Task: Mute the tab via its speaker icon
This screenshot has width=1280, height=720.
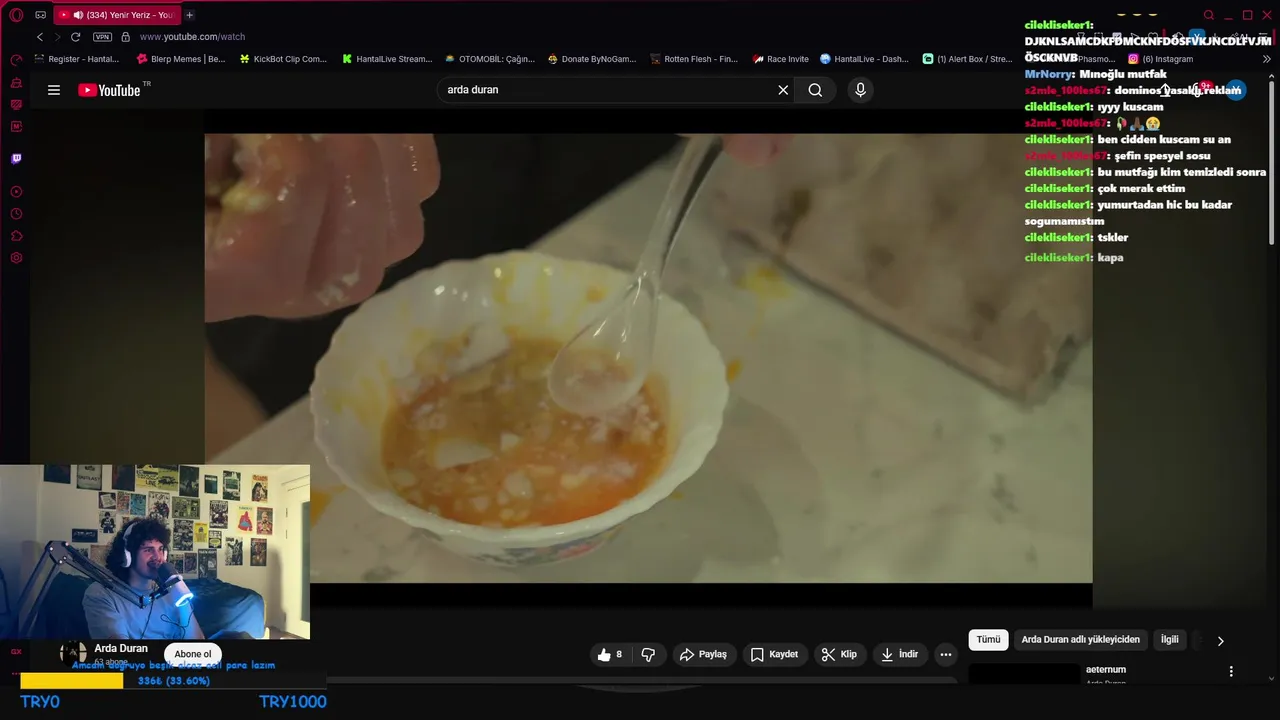Action: 78,15
